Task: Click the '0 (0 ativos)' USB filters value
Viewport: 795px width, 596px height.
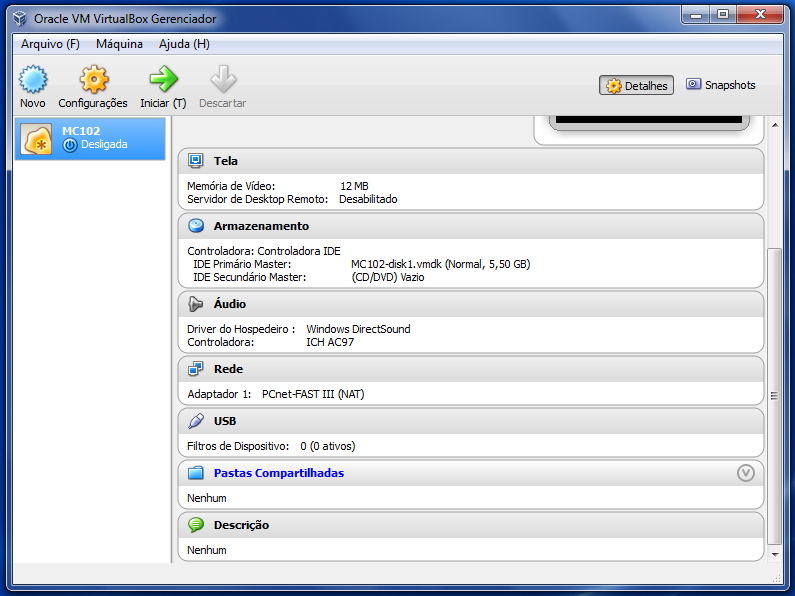Action: 328,446
